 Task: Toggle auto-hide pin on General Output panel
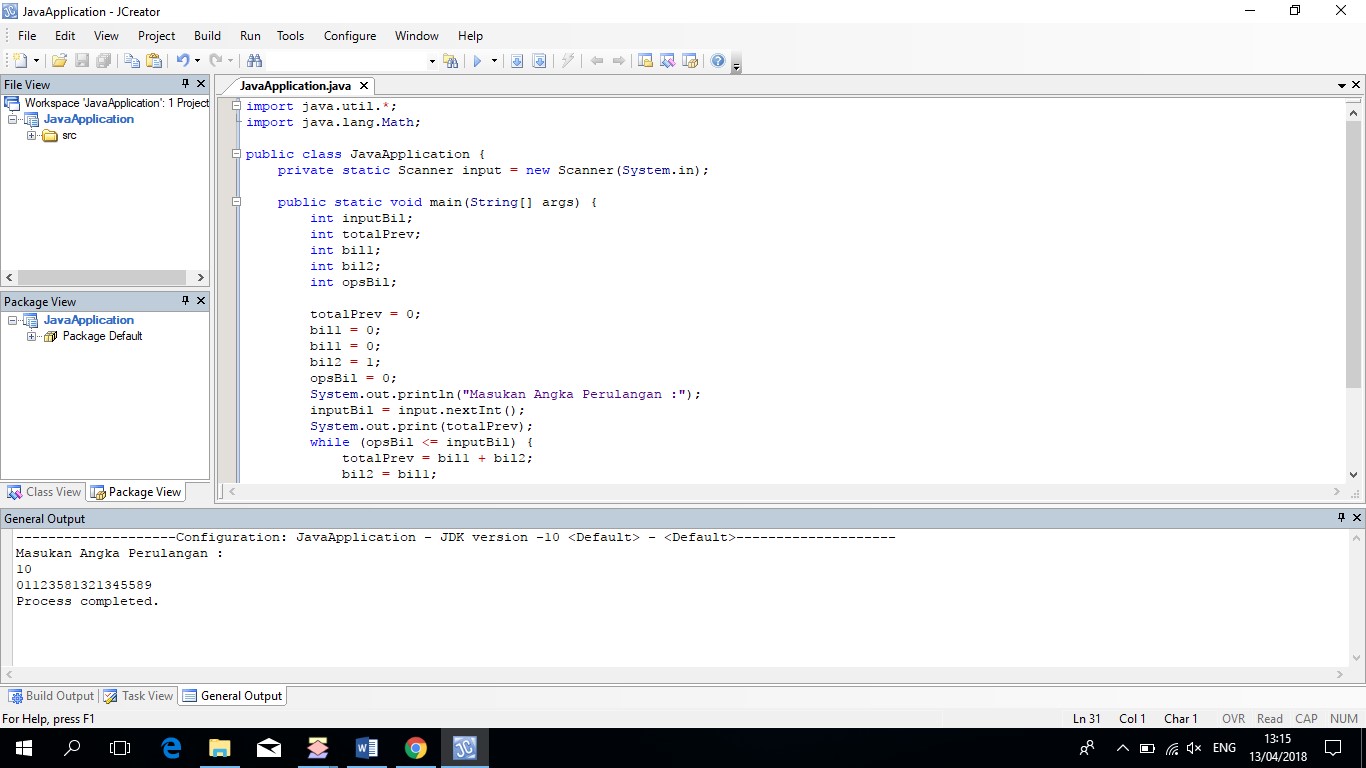click(x=1342, y=518)
